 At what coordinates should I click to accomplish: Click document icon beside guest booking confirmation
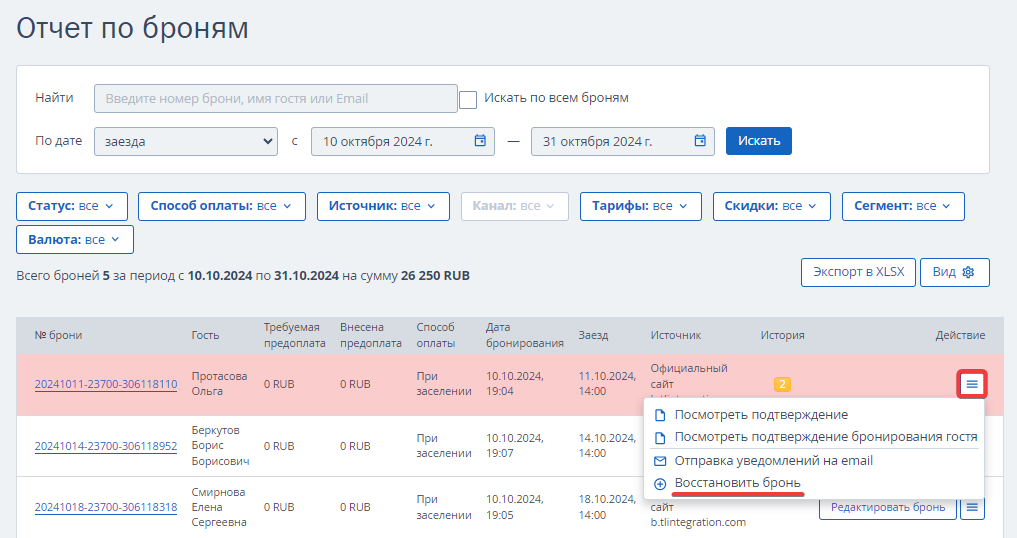[x=660, y=437]
